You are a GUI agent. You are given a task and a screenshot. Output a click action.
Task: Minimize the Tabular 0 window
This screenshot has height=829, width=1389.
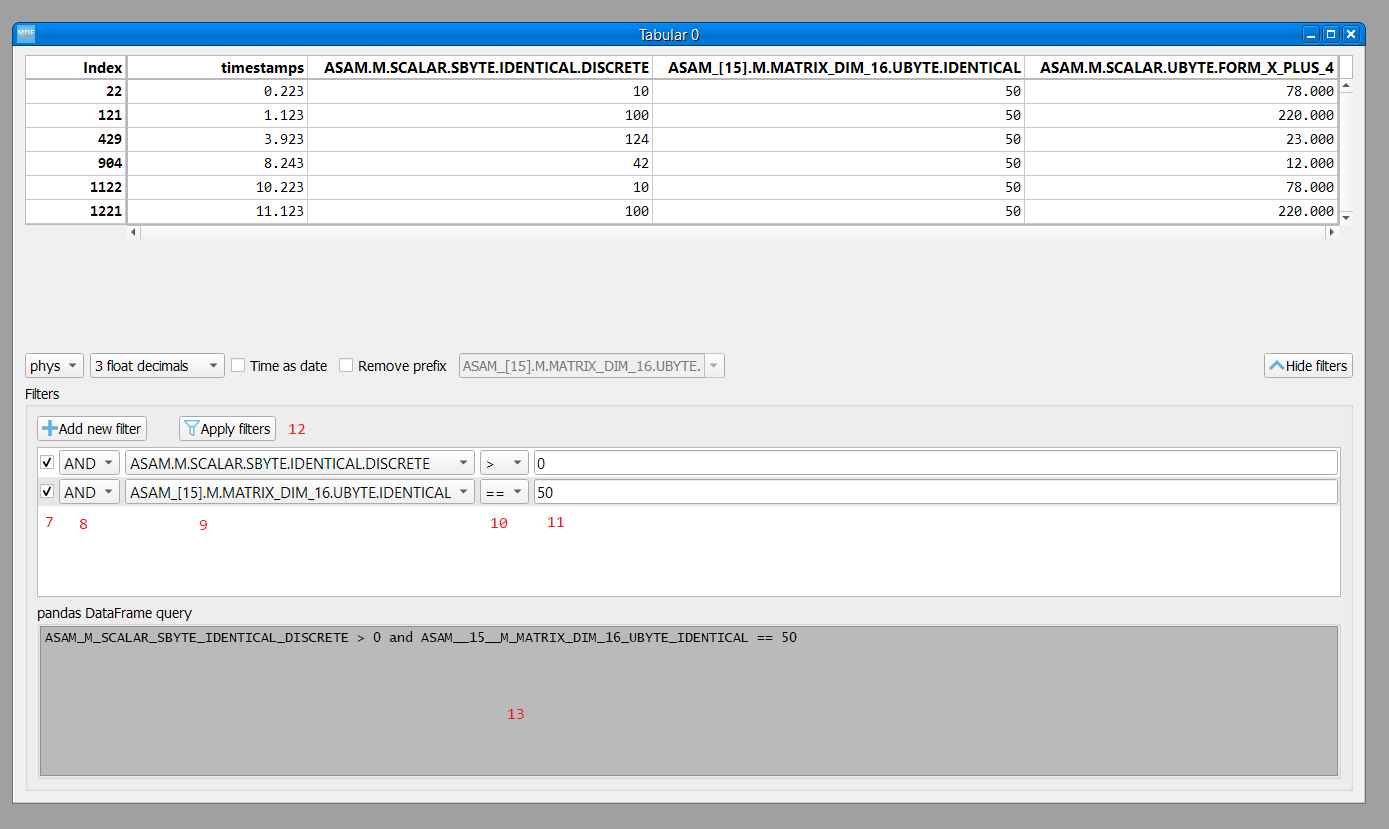tap(1311, 34)
